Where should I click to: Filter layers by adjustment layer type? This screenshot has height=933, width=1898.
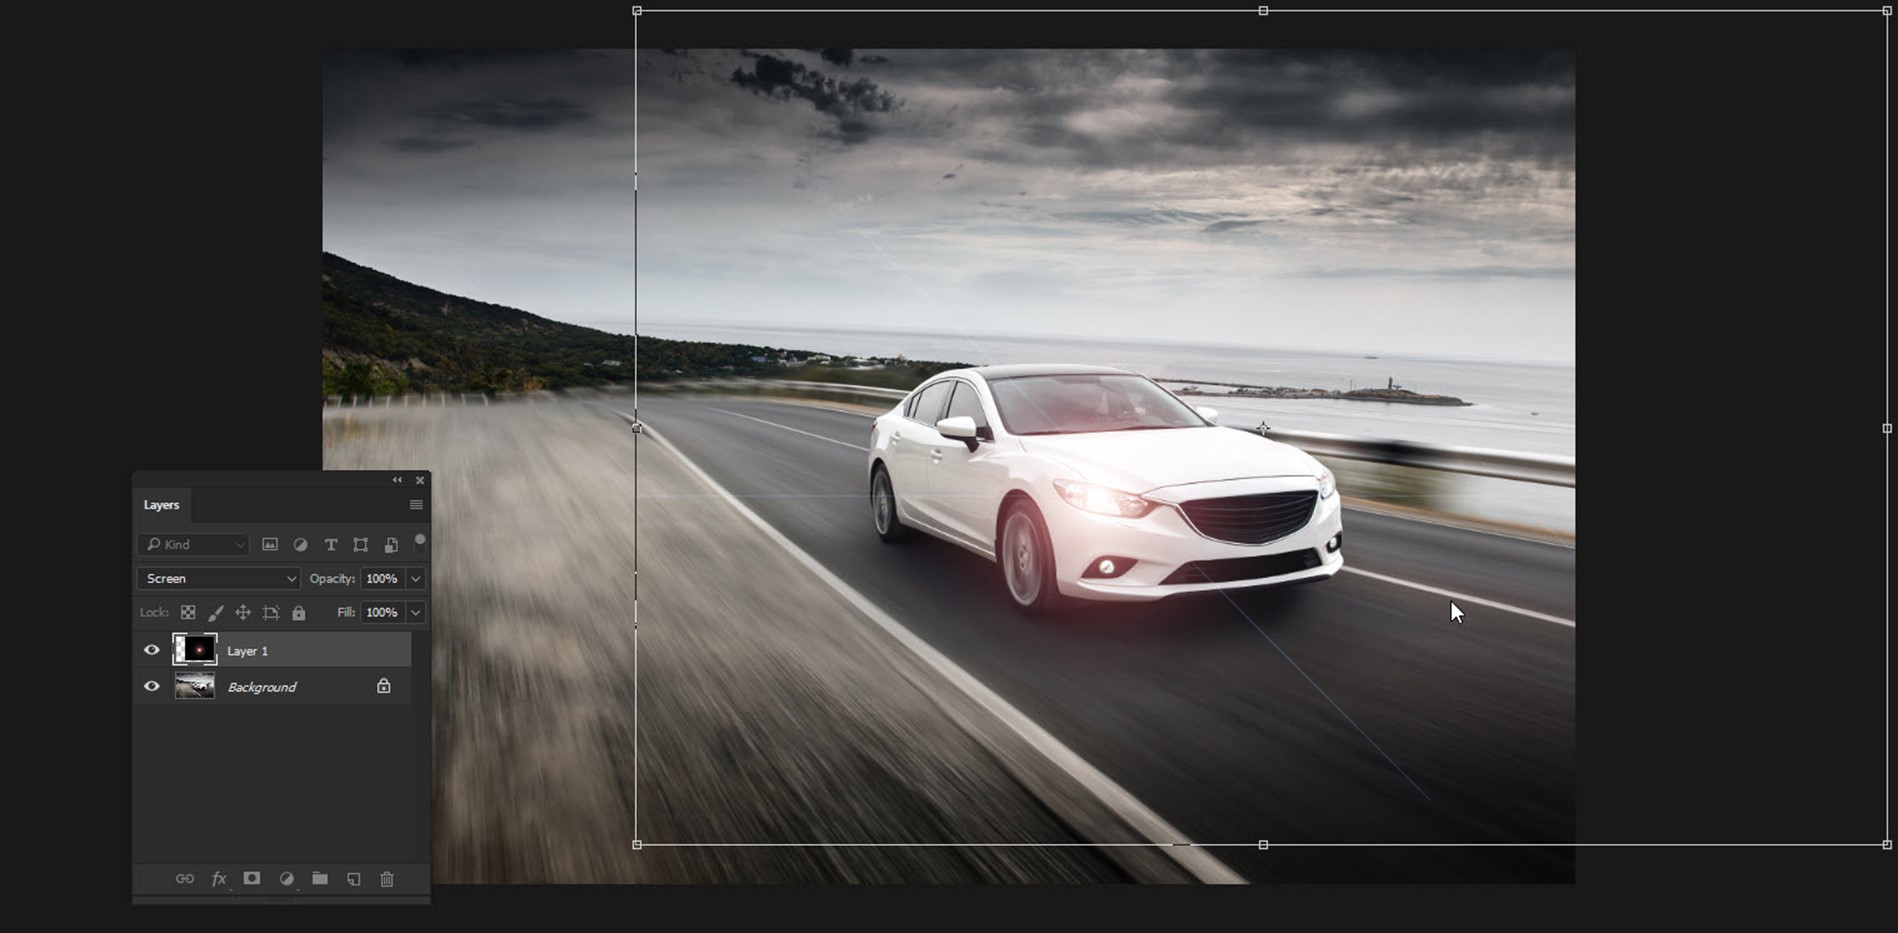[300, 545]
